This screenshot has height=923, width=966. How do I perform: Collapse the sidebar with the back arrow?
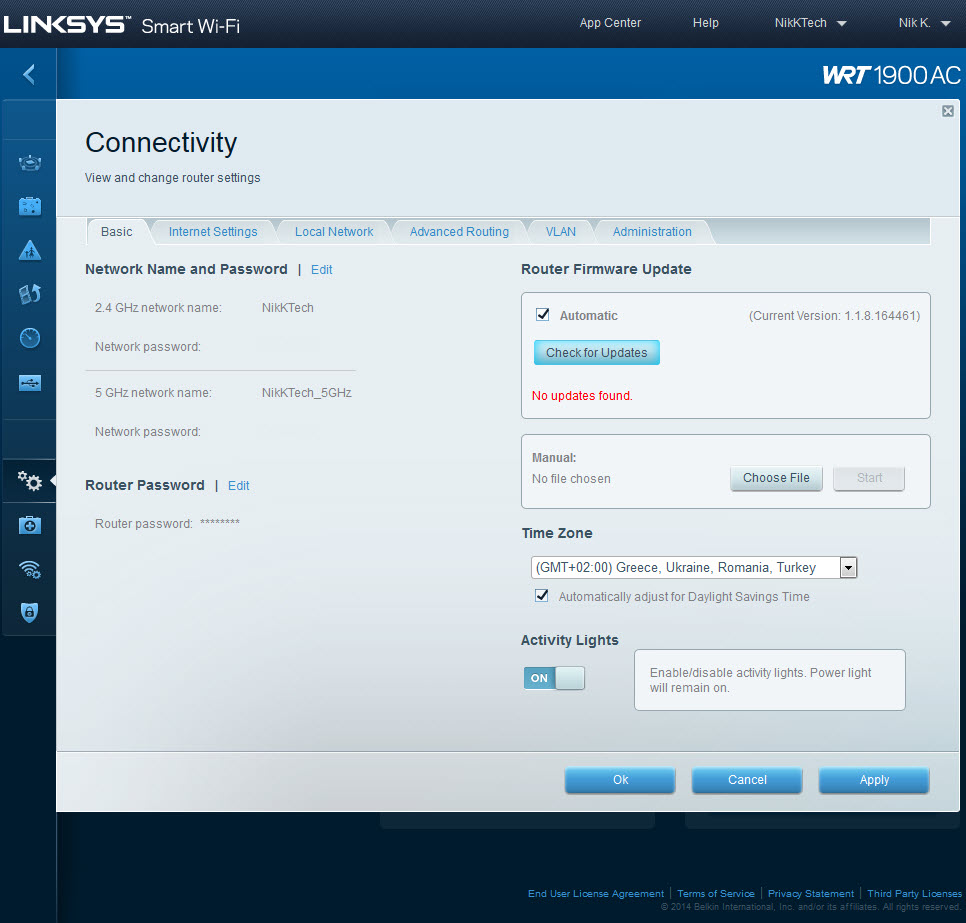[x=28, y=75]
